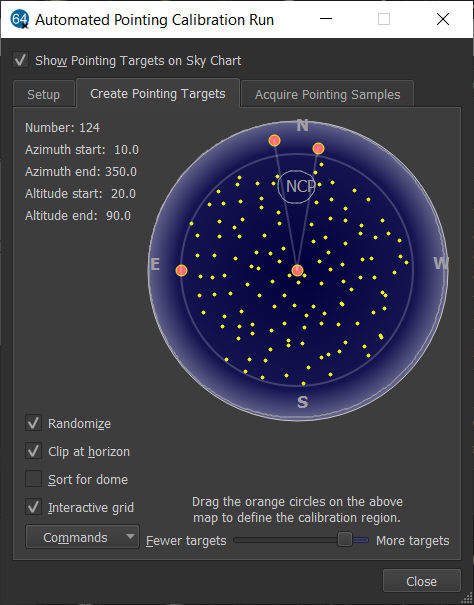Click the app icon in title bar

click(x=19, y=19)
